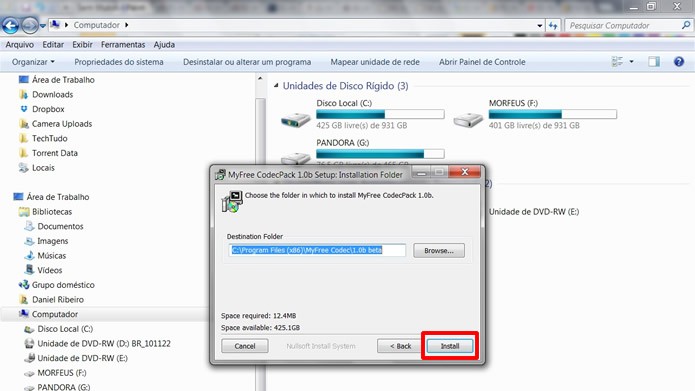This screenshot has width=695, height=391.
Task: Open Camera Uploads folder in sidebar
Action: click(62, 124)
